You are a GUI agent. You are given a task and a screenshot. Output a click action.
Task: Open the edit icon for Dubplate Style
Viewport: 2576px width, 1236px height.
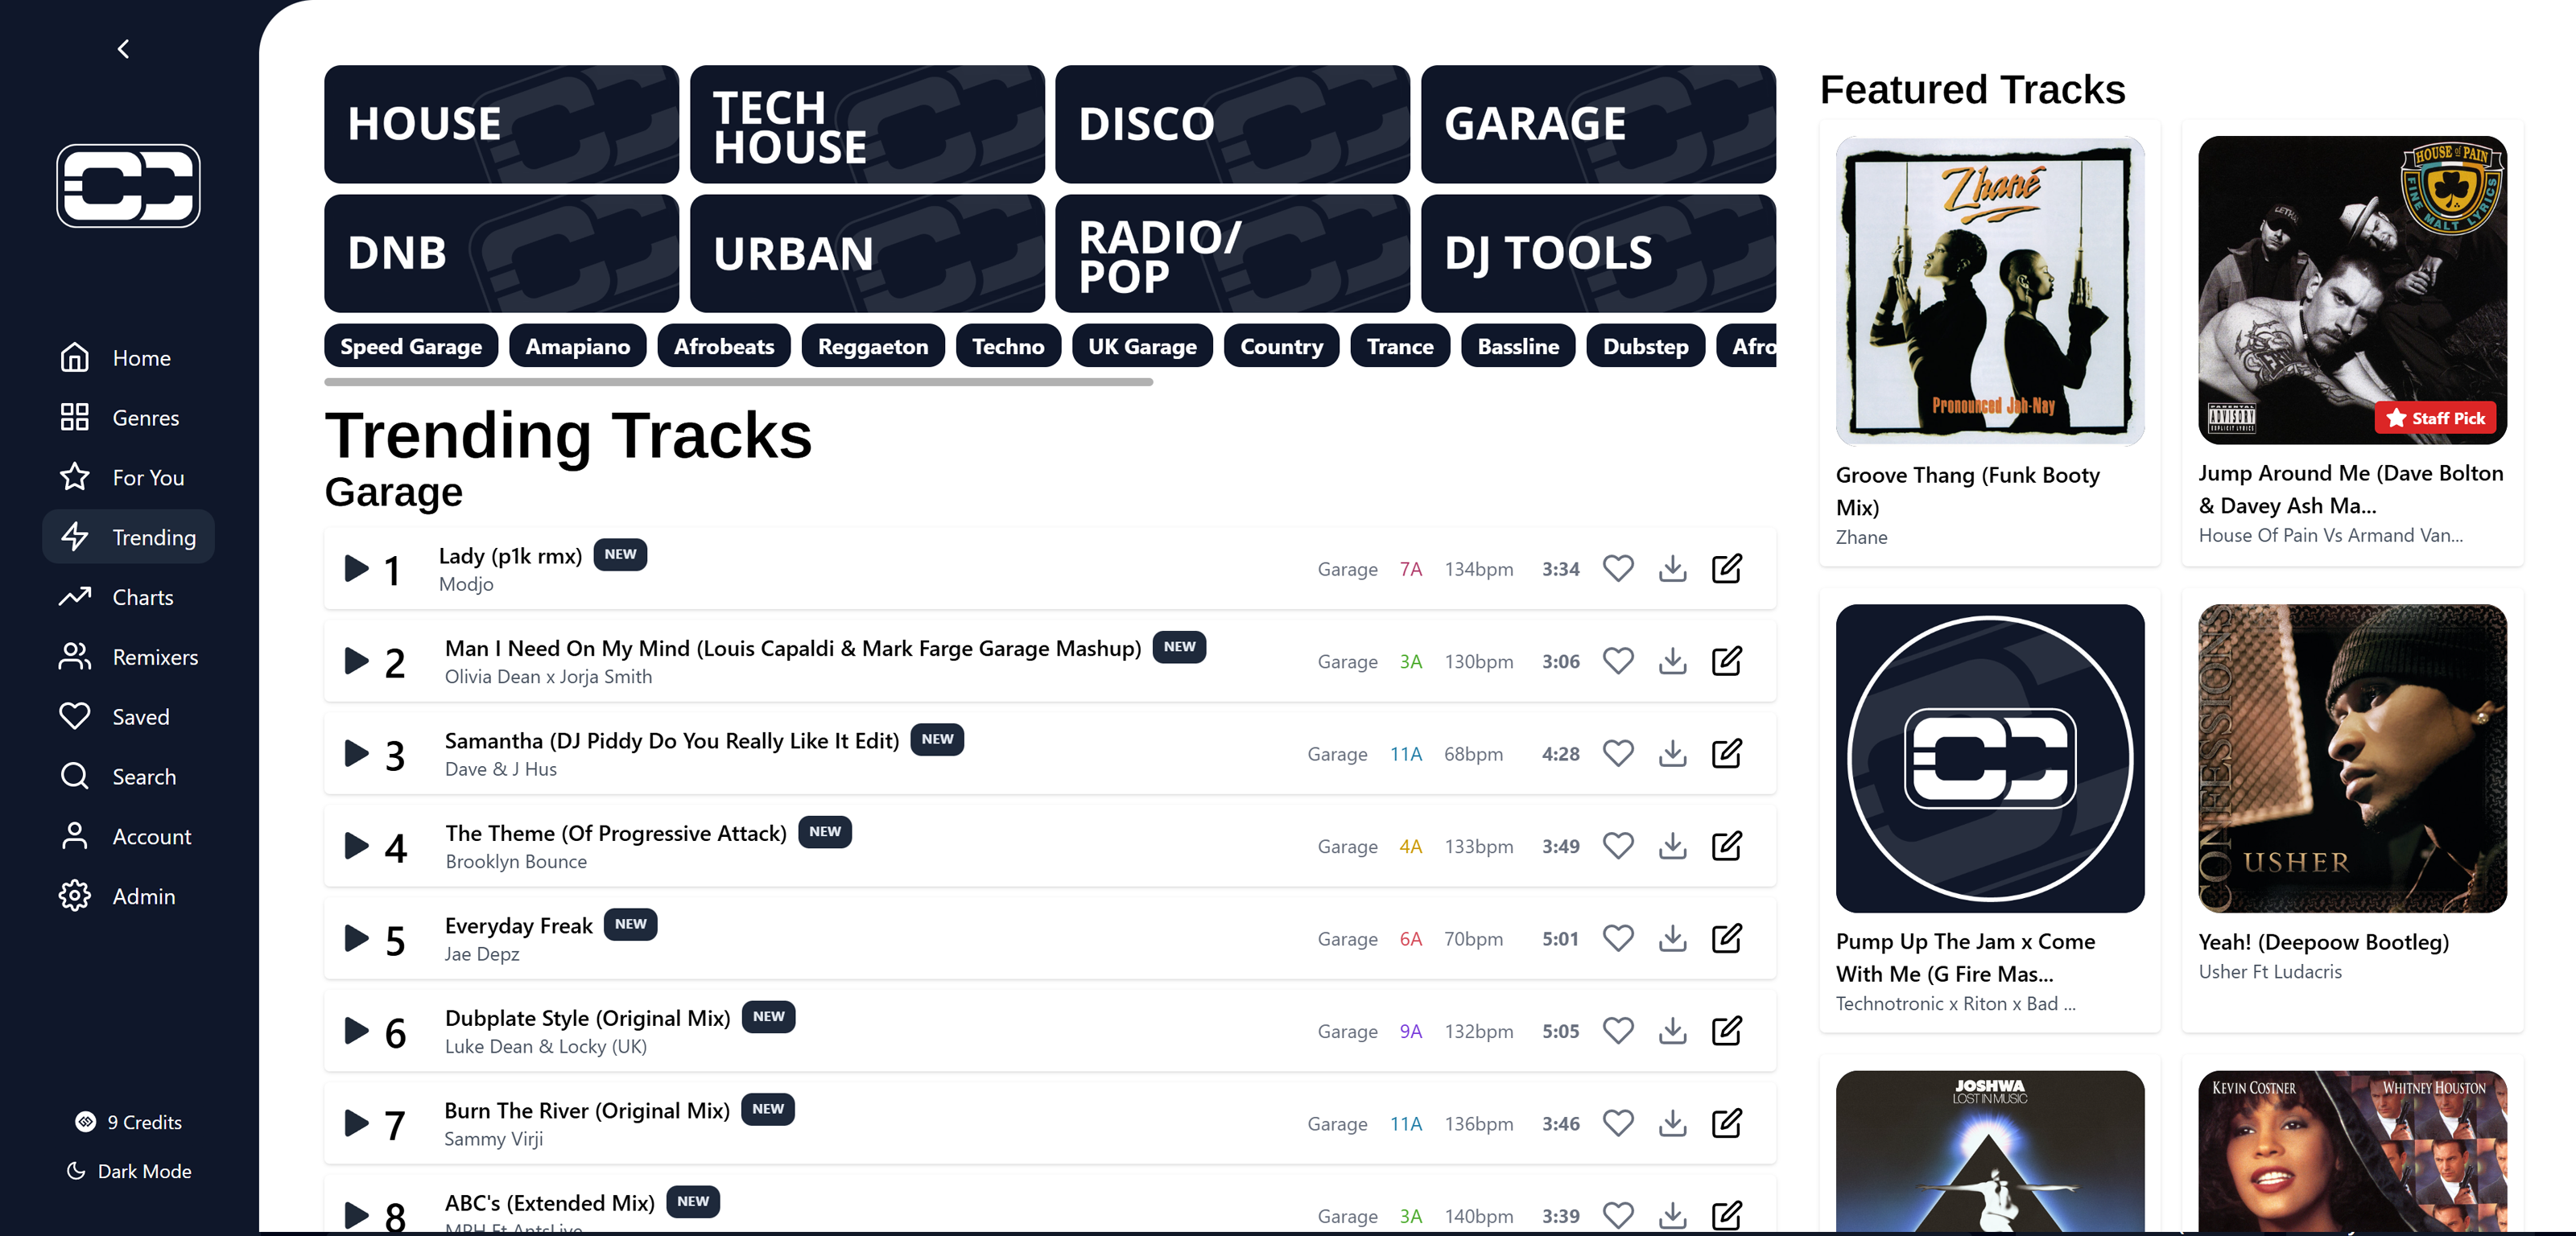point(1727,1031)
